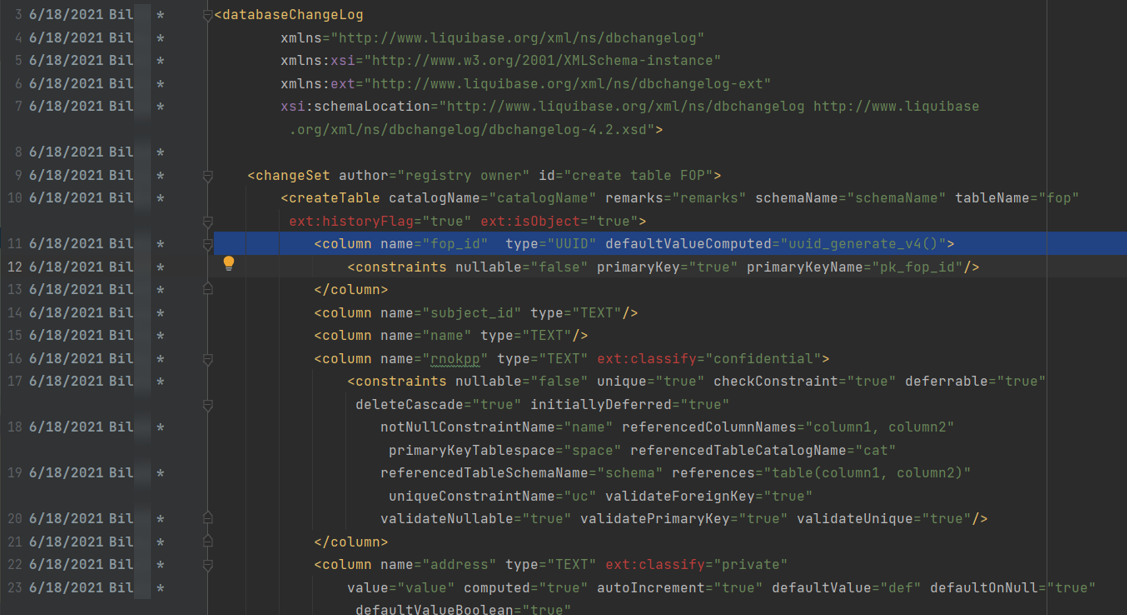The image size is (1127, 615).
Task: Click the 'validatePrimaryKey' attribute
Action: pyautogui.click(x=655, y=518)
